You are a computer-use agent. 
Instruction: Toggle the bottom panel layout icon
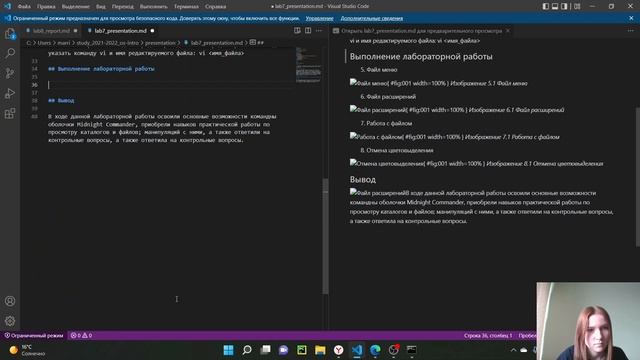tap(555, 6)
